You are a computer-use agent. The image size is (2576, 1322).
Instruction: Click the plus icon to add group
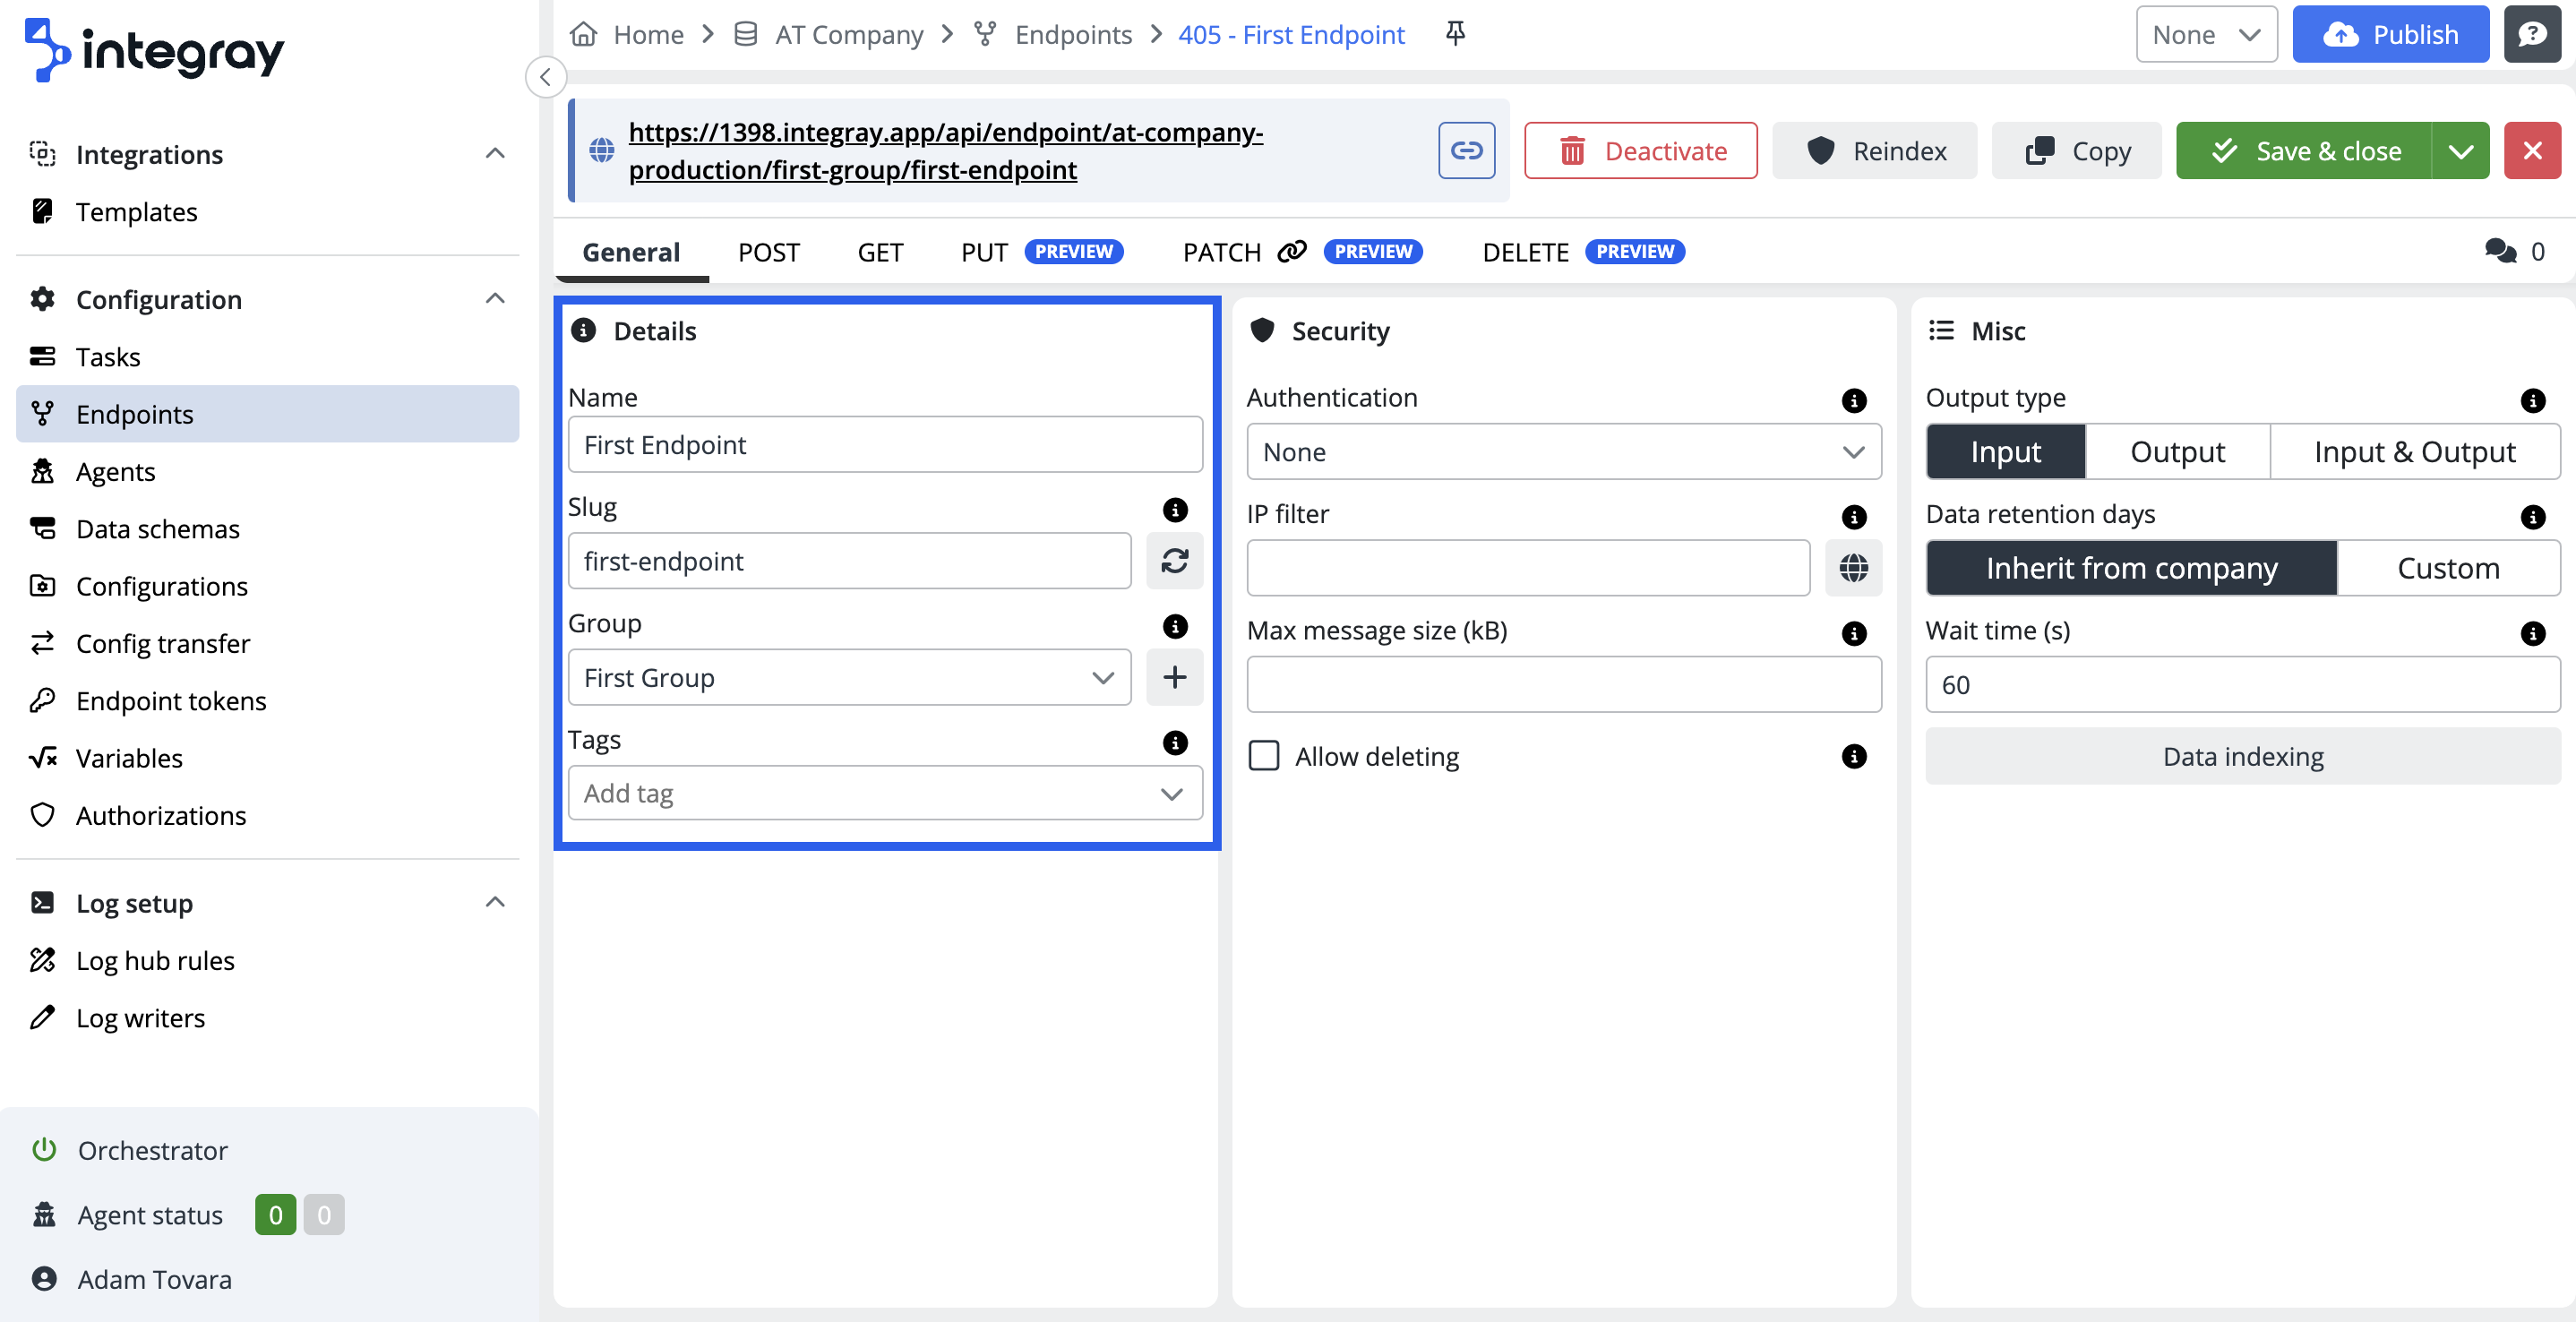[x=1174, y=677]
